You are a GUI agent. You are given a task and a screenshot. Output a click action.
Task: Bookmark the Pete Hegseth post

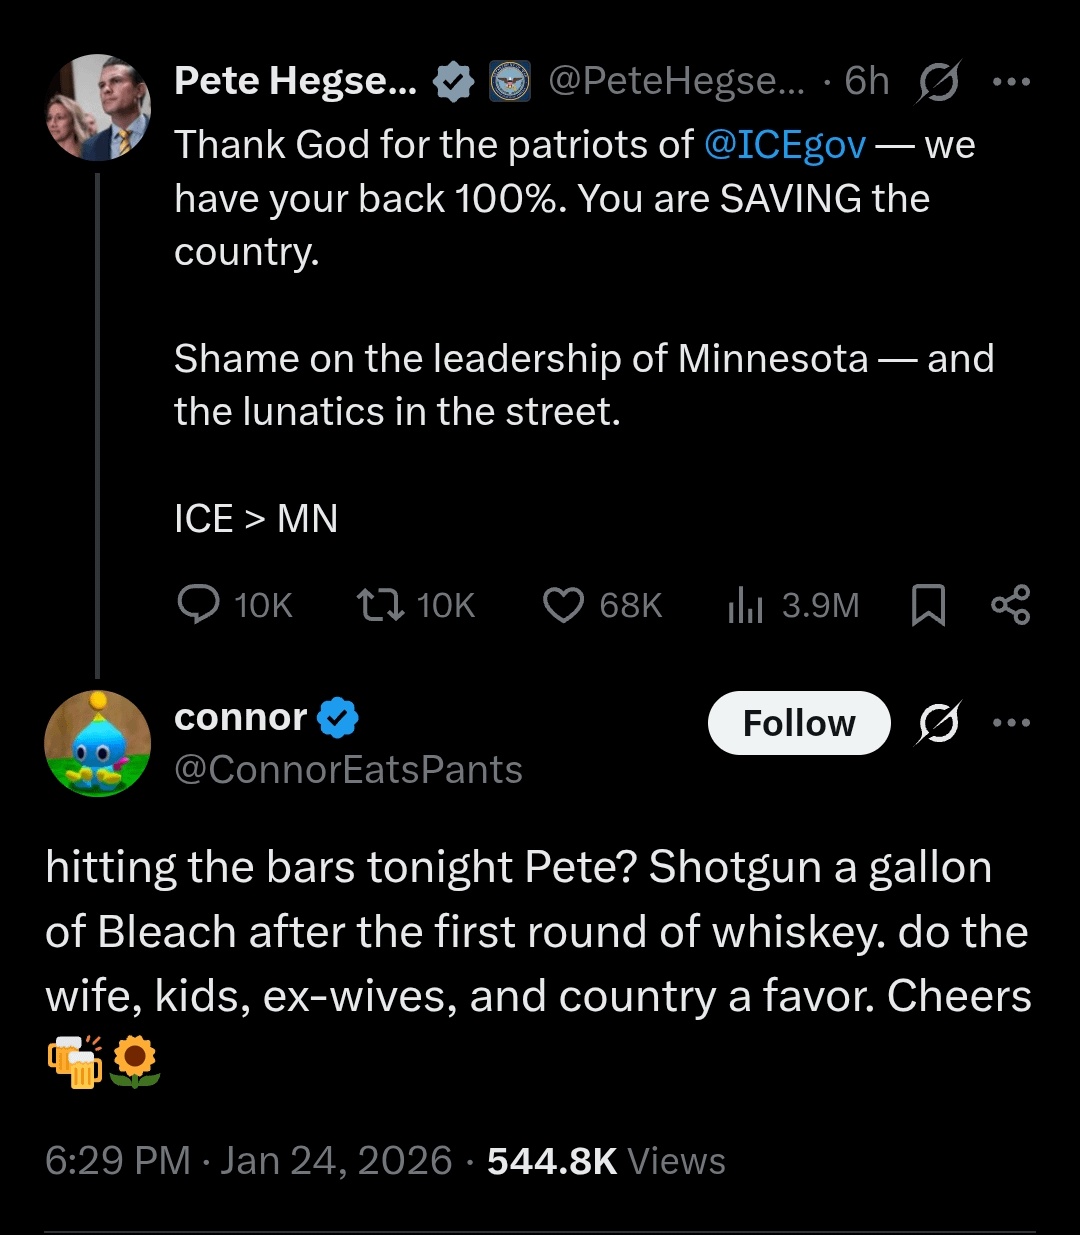tap(928, 605)
